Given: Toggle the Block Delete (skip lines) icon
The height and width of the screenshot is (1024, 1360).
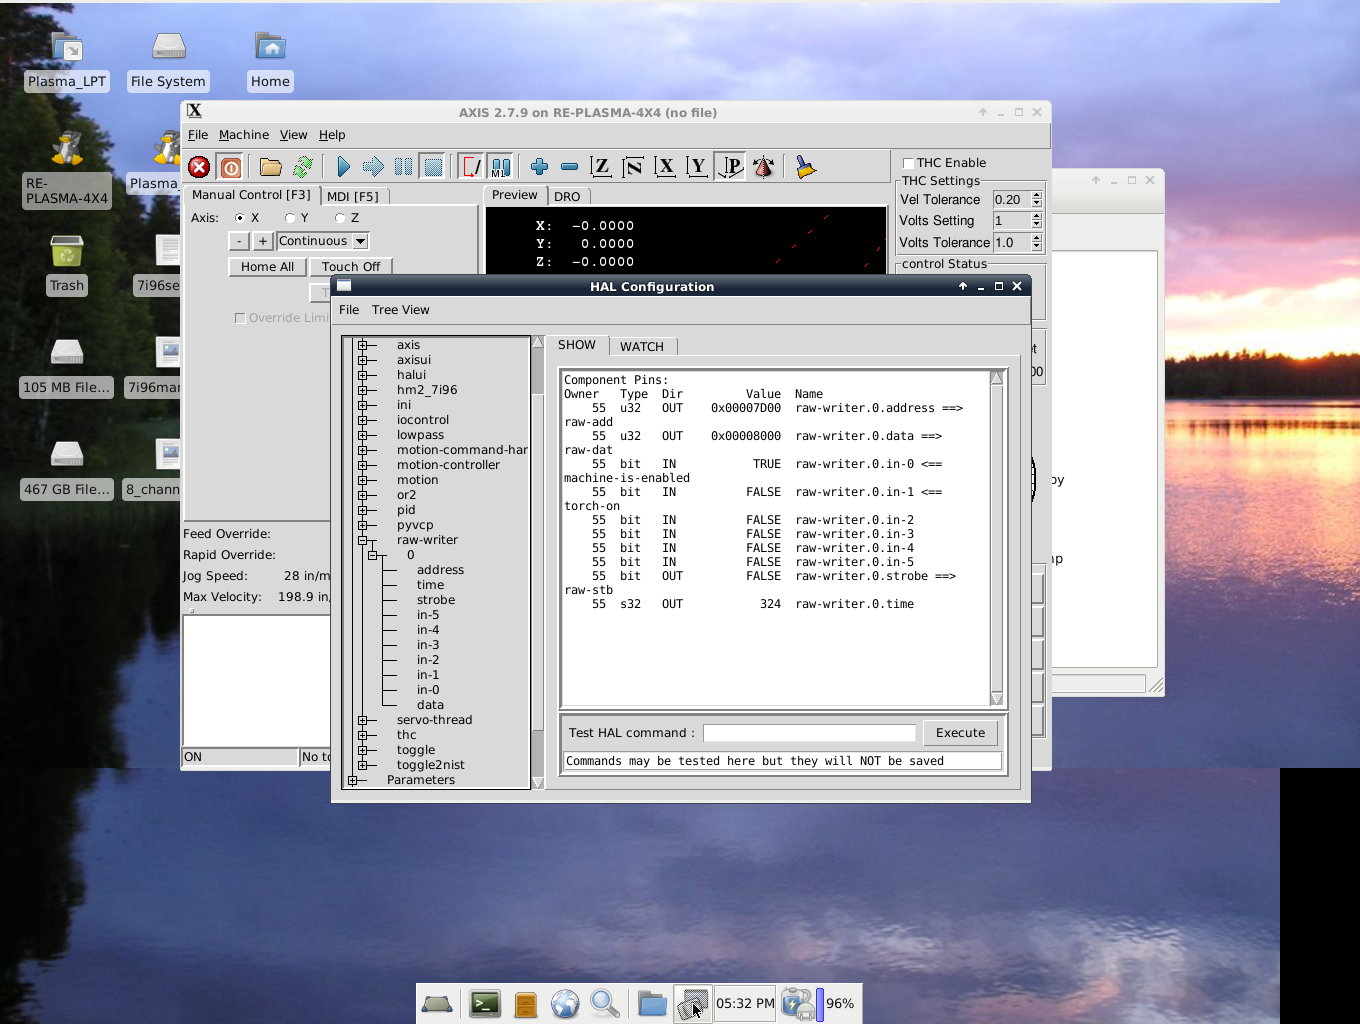Looking at the screenshot, I should point(471,167).
